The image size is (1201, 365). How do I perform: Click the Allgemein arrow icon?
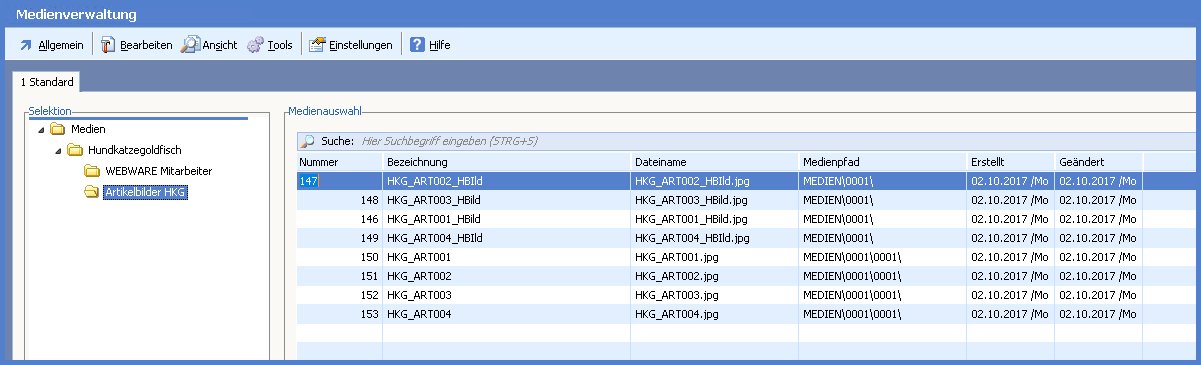coord(26,45)
